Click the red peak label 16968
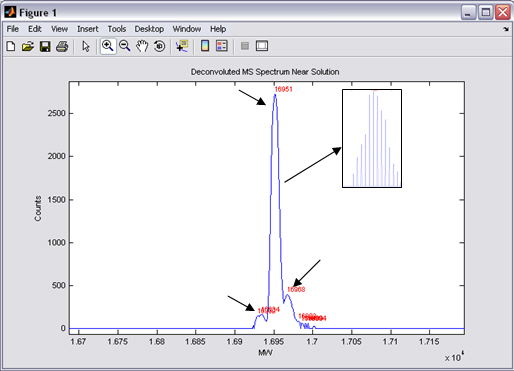514x371 pixels. pyautogui.click(x=296, y=289)
